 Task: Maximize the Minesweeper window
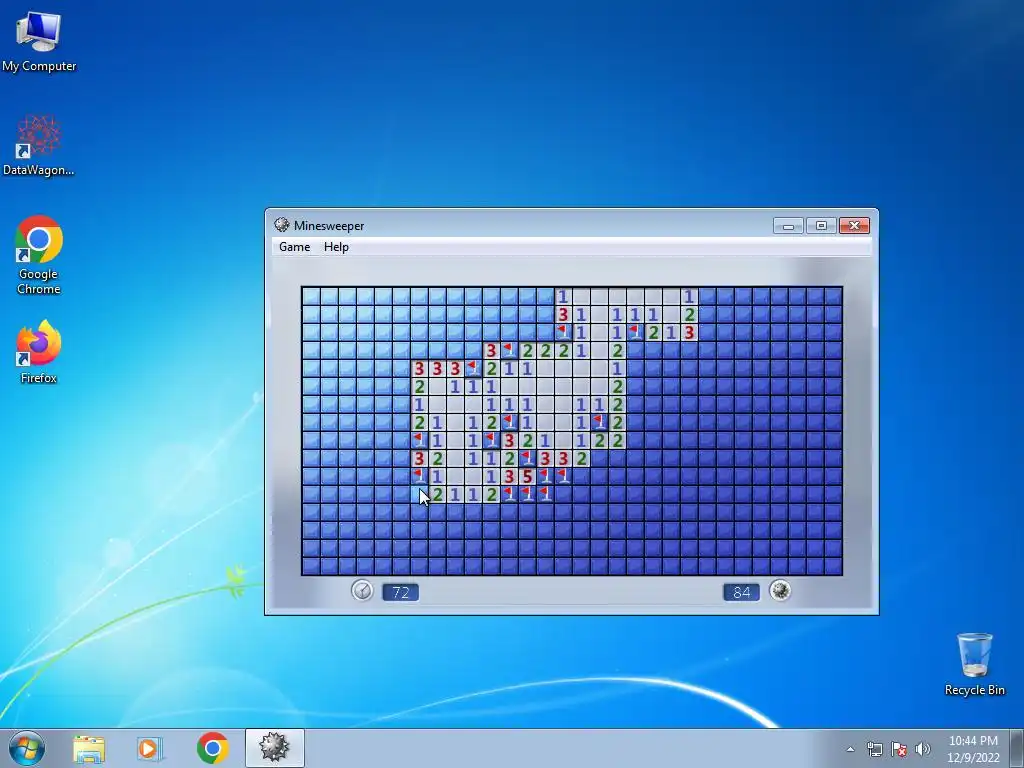click(821, 225)
